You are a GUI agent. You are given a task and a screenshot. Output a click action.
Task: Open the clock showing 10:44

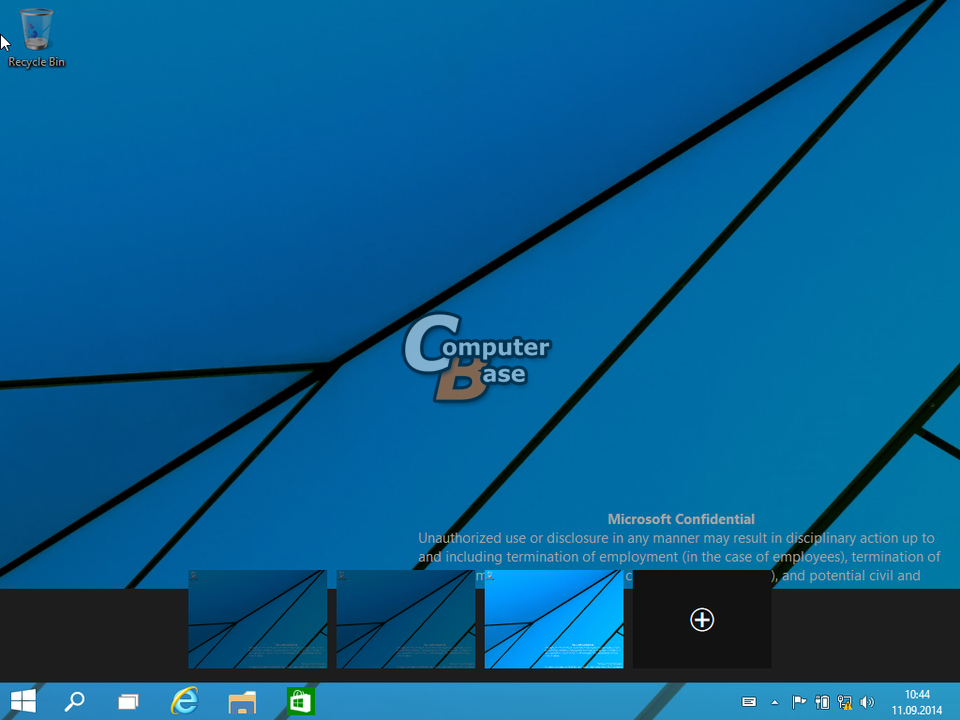[917, 694]
